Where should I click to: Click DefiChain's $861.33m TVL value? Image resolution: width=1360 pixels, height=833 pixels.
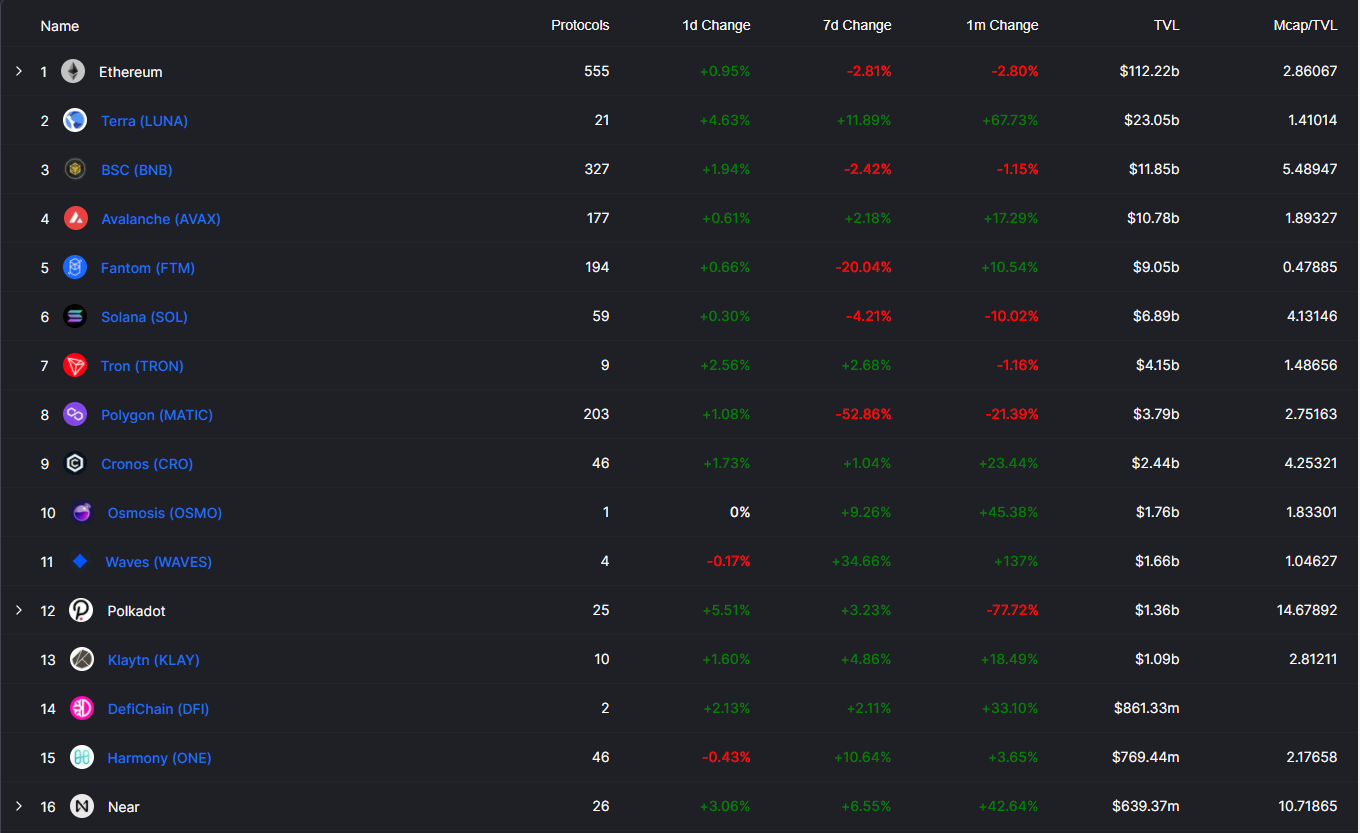point(1147,708)
